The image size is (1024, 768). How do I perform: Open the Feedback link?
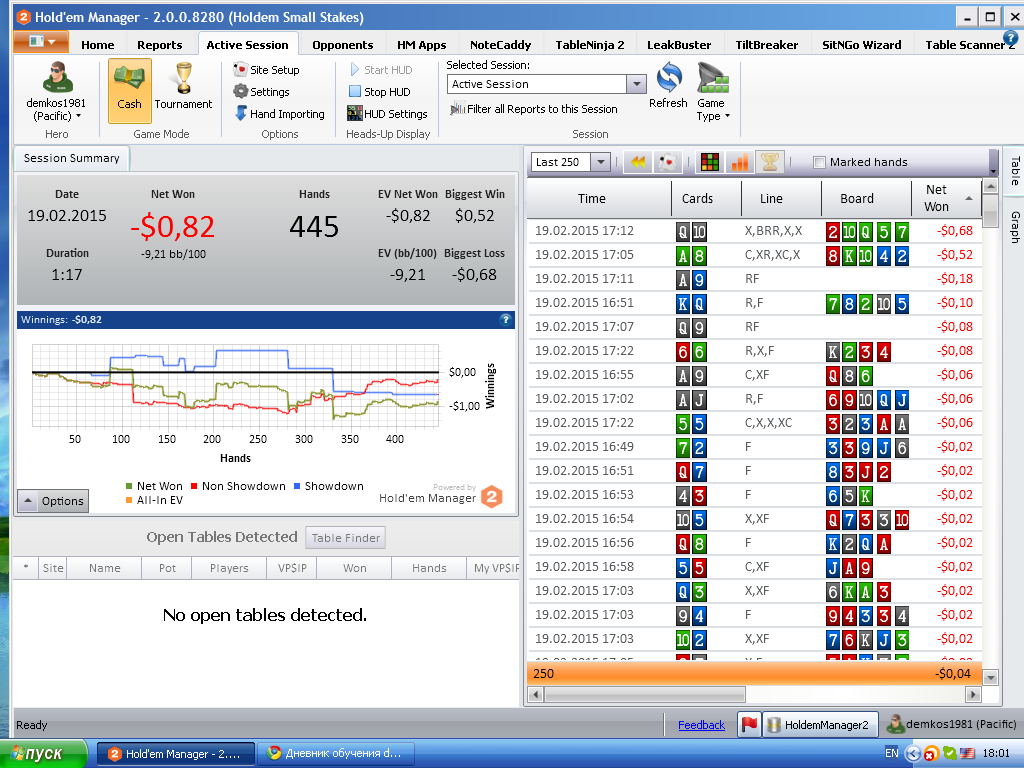coord(701,725)
